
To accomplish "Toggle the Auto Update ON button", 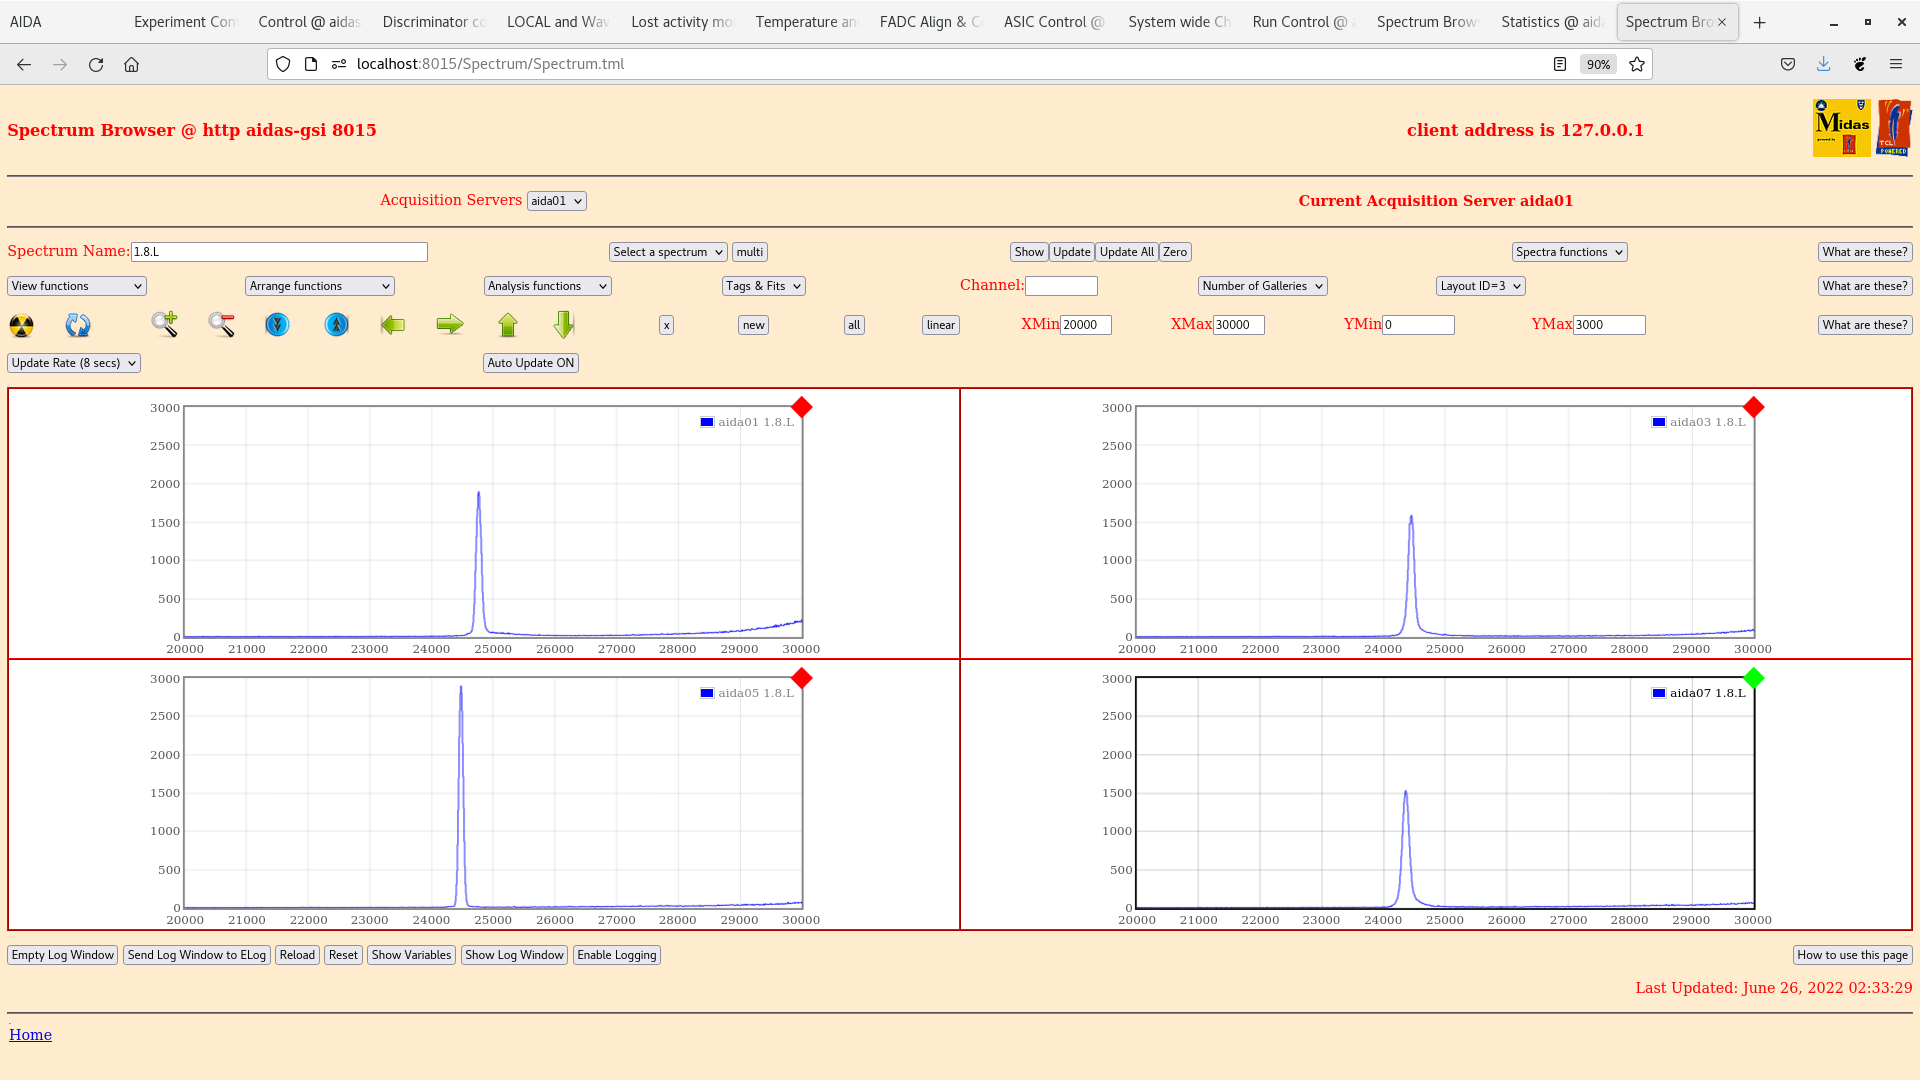I will pyautogui.click(x=530, y=363).
